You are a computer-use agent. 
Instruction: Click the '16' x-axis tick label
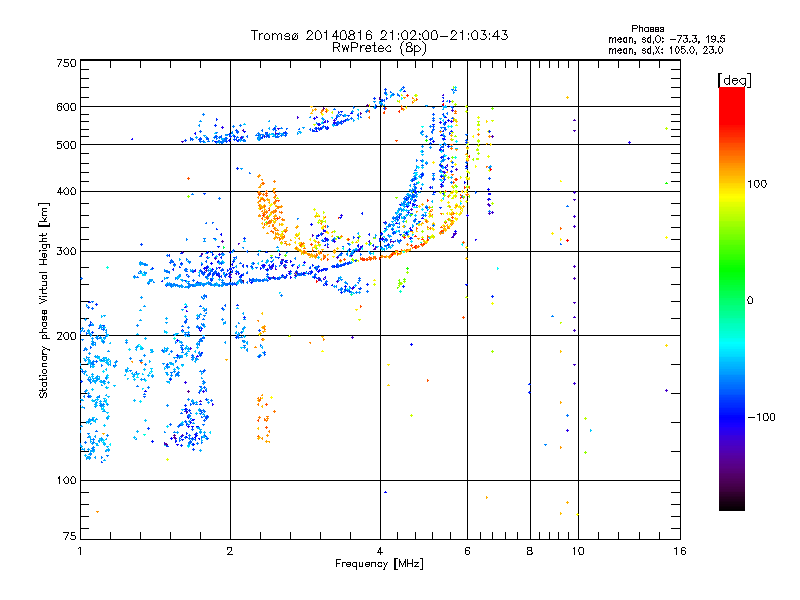click(680, 552)
